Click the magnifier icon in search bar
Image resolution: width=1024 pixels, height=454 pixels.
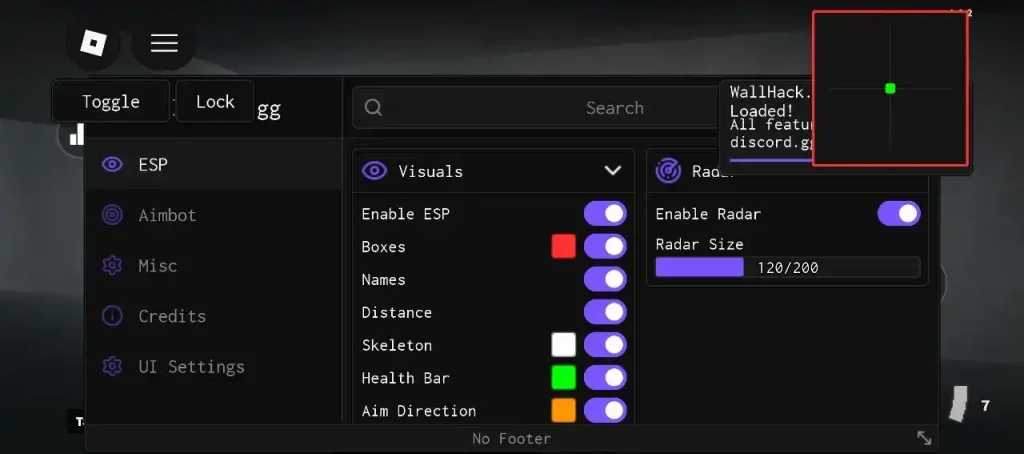point(374,108)
